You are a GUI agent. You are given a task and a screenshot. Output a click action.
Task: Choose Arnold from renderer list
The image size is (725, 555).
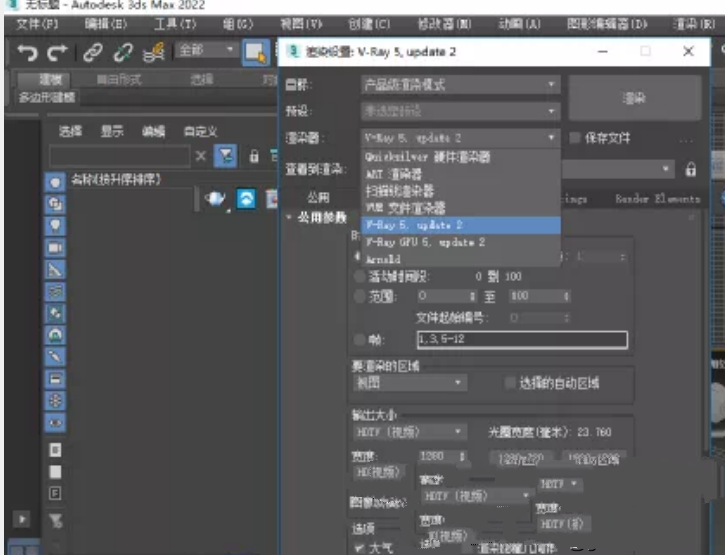pos(461,259)
